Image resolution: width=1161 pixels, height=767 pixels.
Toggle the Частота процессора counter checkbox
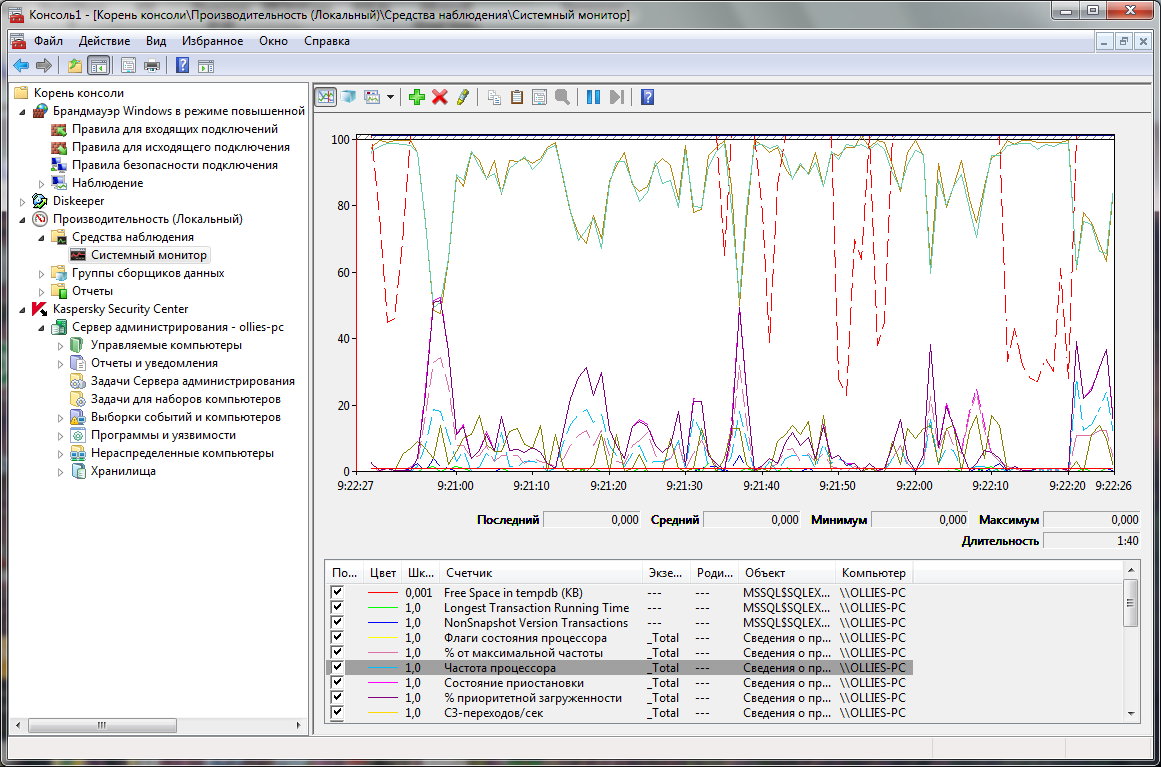(x=337, y=667)
